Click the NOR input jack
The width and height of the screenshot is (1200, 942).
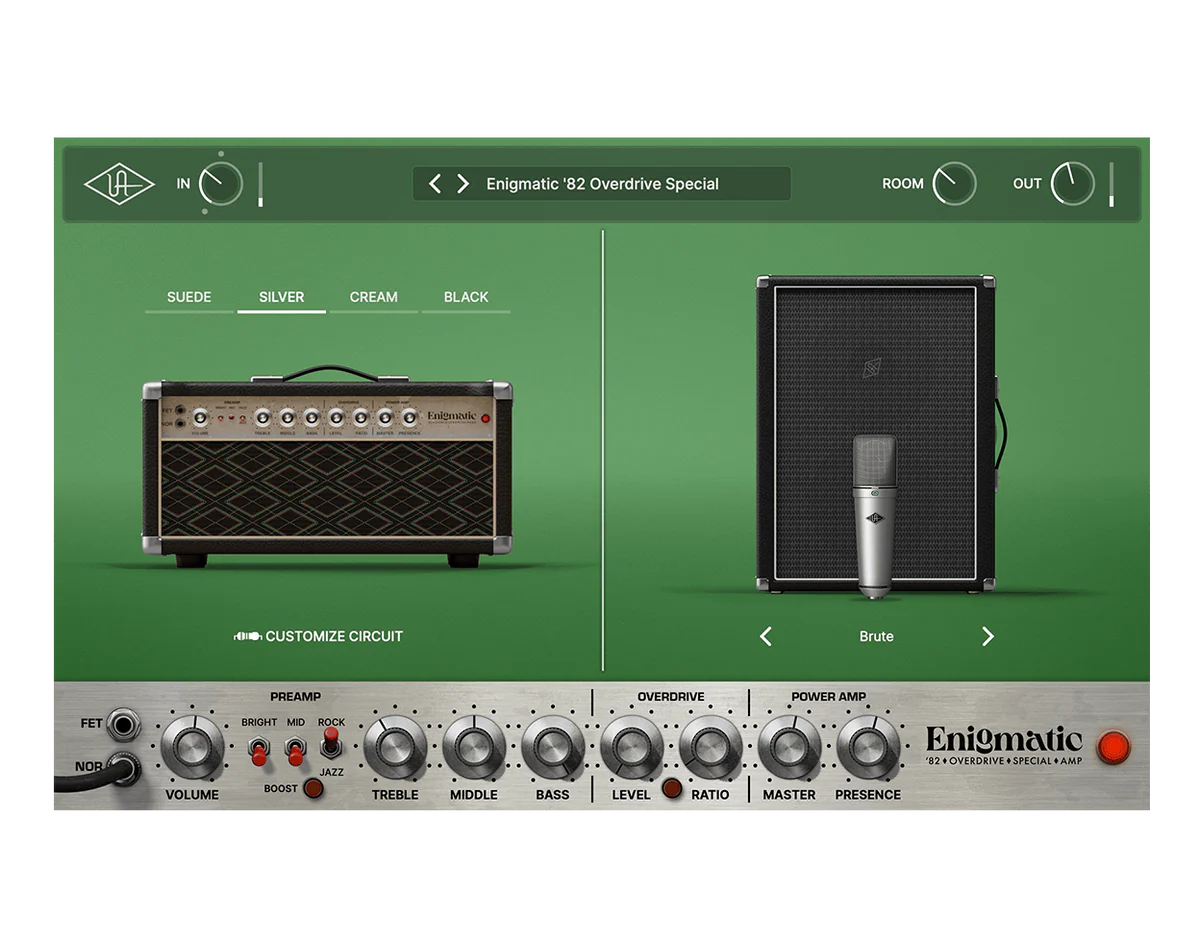pyautogui.click(x=124, y=768)
